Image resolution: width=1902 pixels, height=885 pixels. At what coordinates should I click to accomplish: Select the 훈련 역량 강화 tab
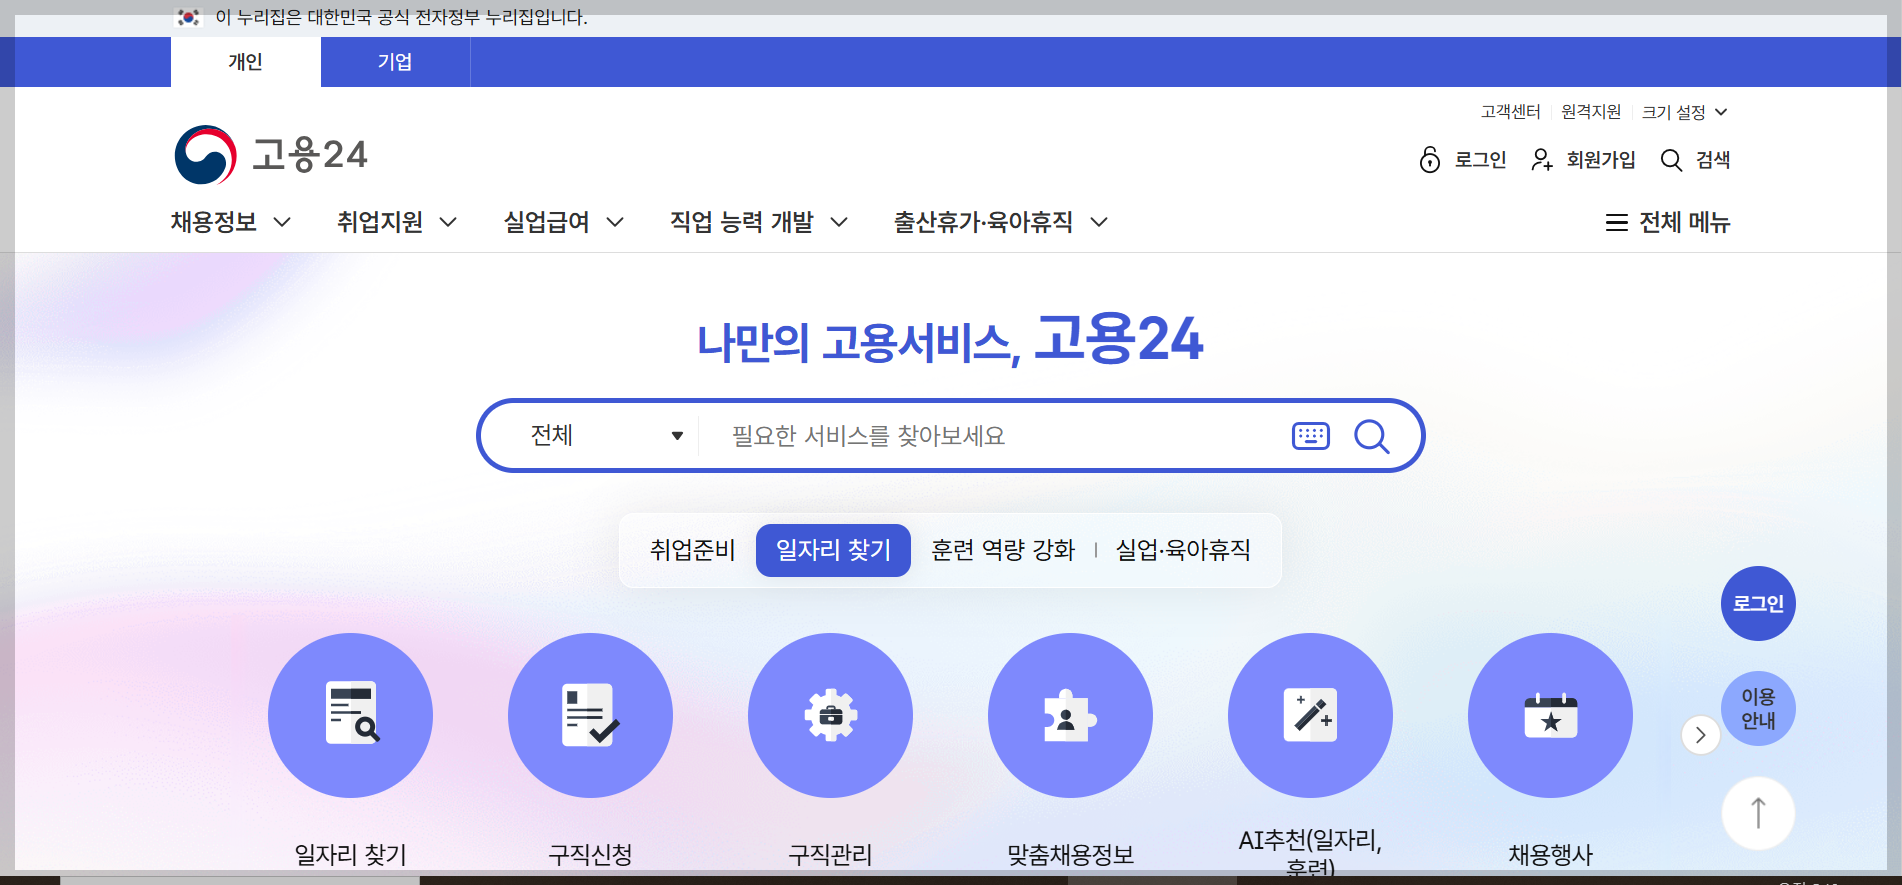1003,550
